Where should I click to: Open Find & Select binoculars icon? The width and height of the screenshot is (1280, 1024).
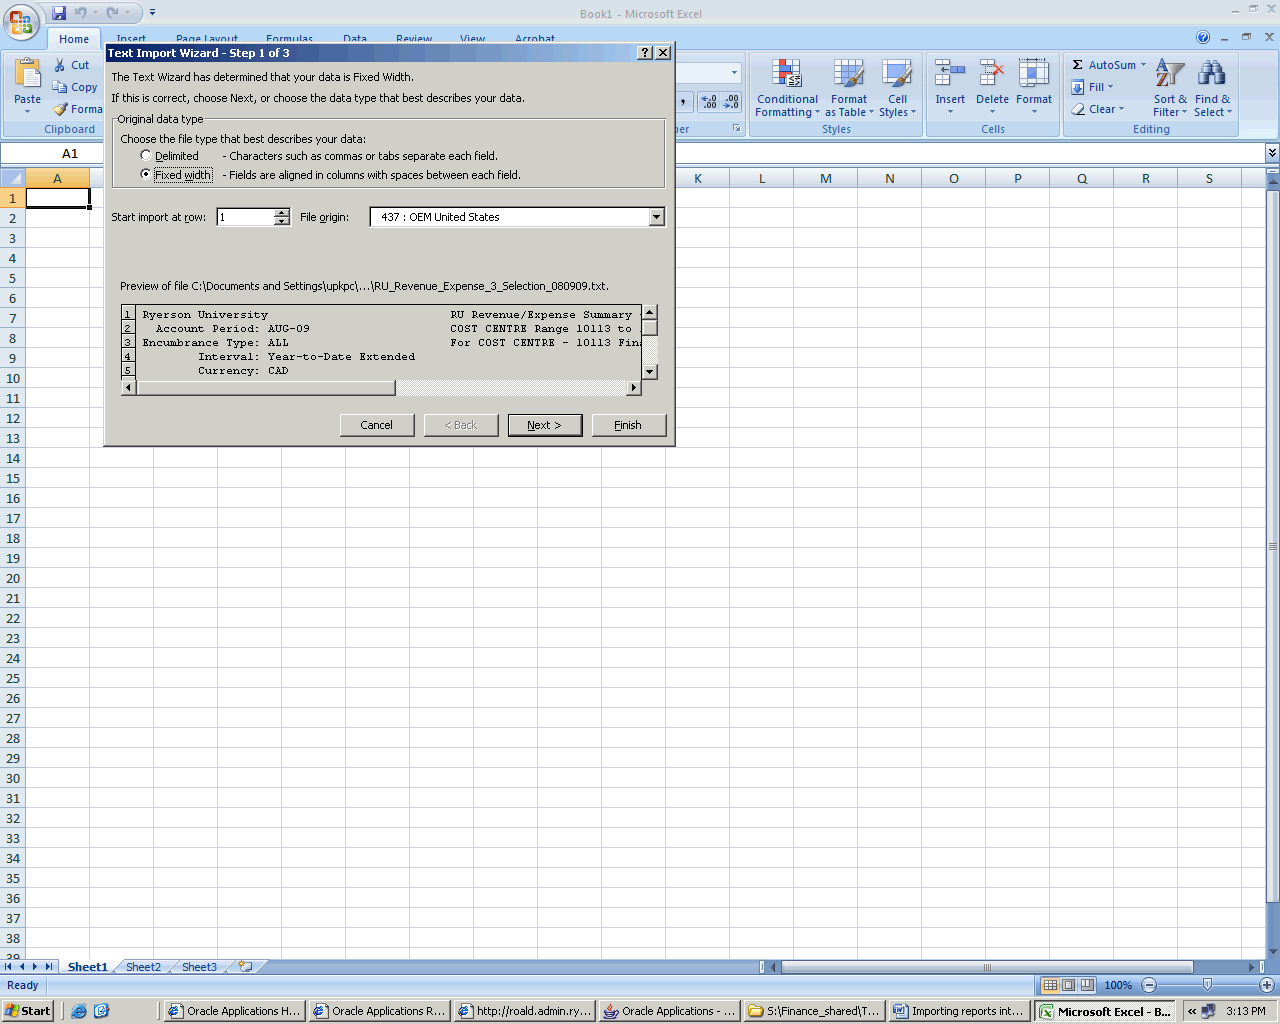click(x=1212, y=75)
